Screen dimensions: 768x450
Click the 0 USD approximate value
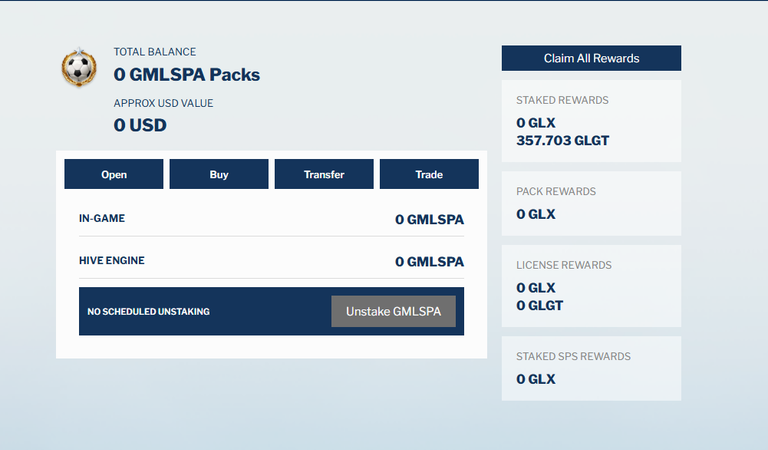140,125
